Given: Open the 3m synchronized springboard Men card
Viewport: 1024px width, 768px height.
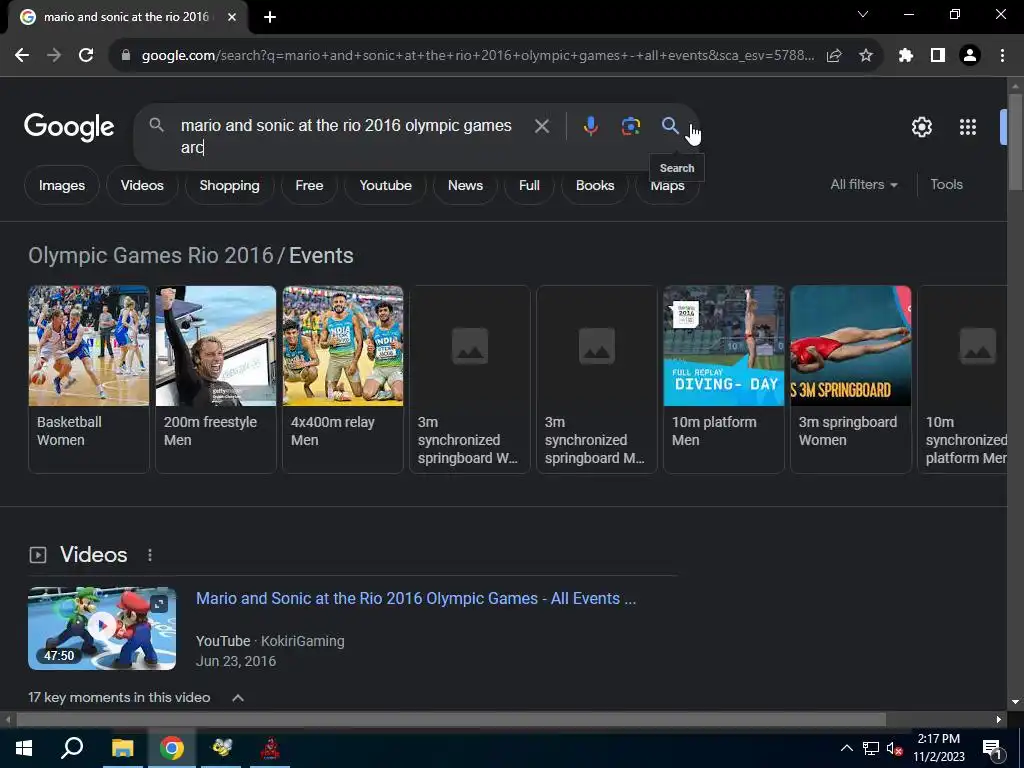Looking at the screenshot, I should point(597,379).
